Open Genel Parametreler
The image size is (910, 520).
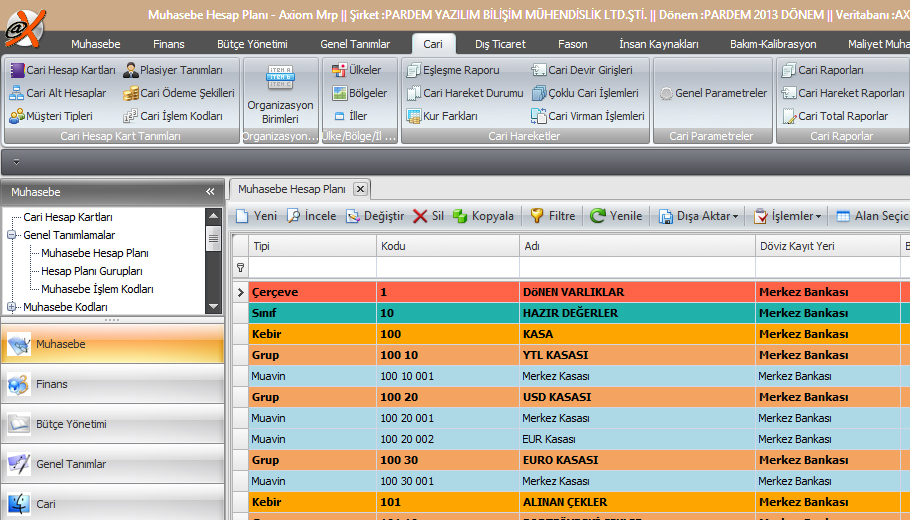tap(713, 93)
